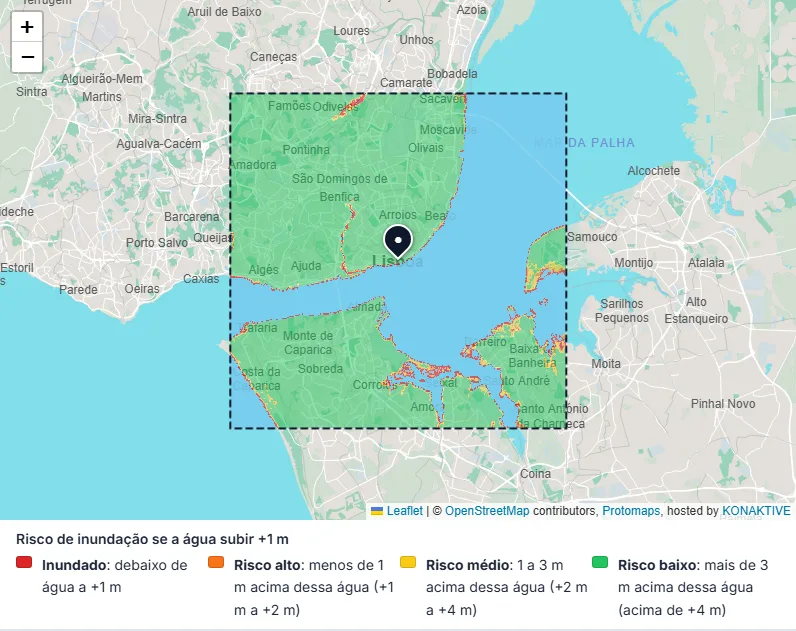The height and width of the screenshot is (631, 796).
Task: Select the yellow Risco médio swatch
Action: click(x=408, y=562)
